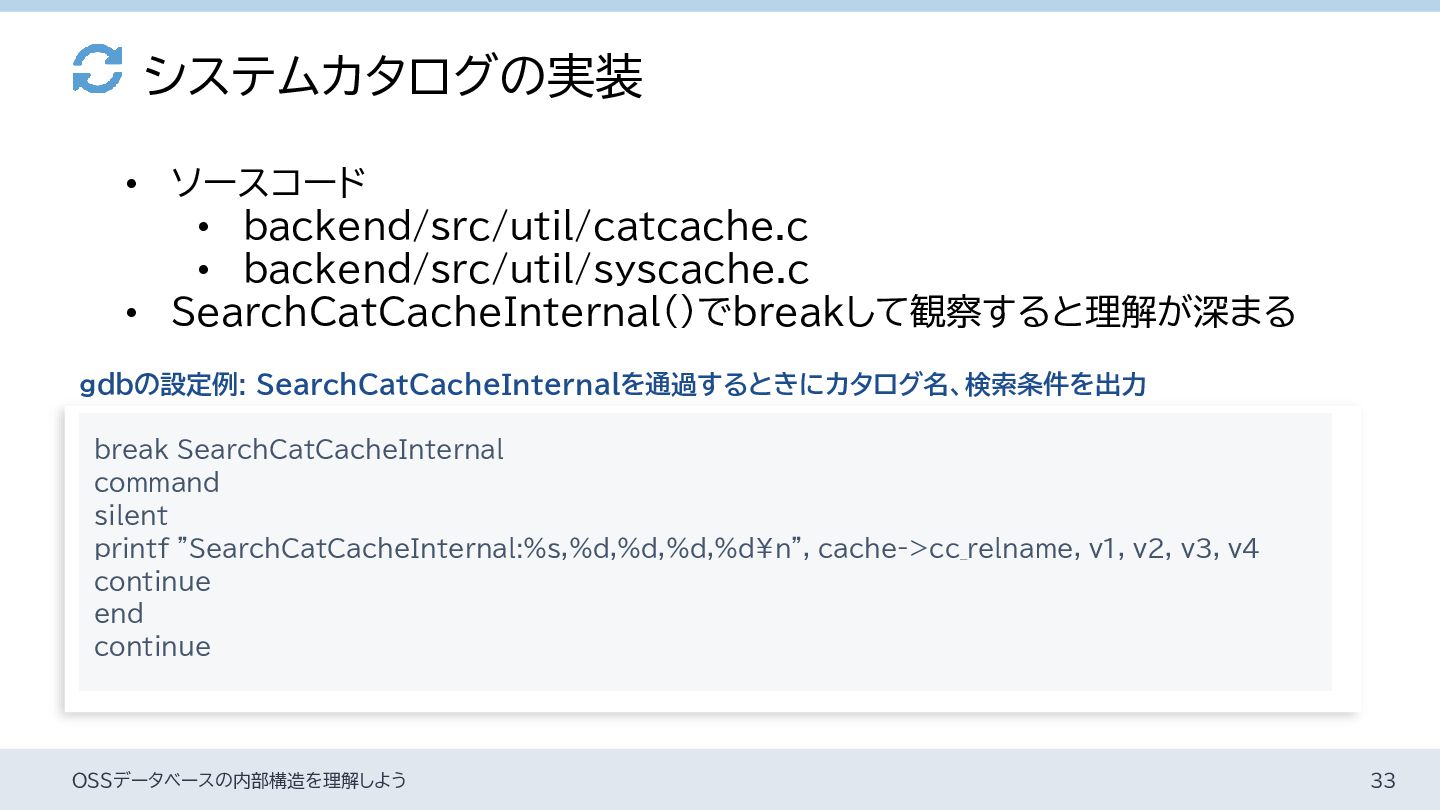Click the silent code line
Viewport: 1440px width, 810px height.
[131, 516]
